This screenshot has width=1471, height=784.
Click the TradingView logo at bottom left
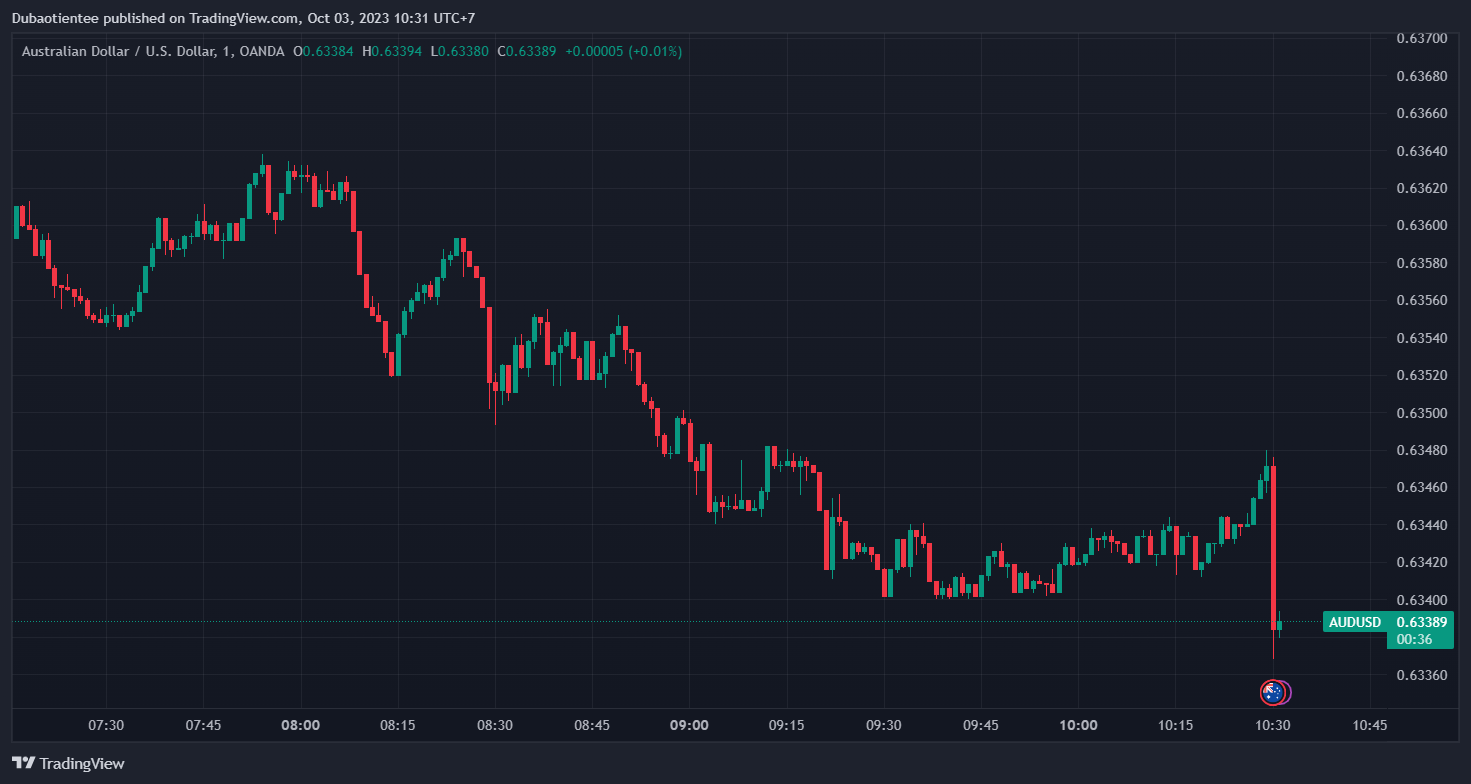click(68, 763)
